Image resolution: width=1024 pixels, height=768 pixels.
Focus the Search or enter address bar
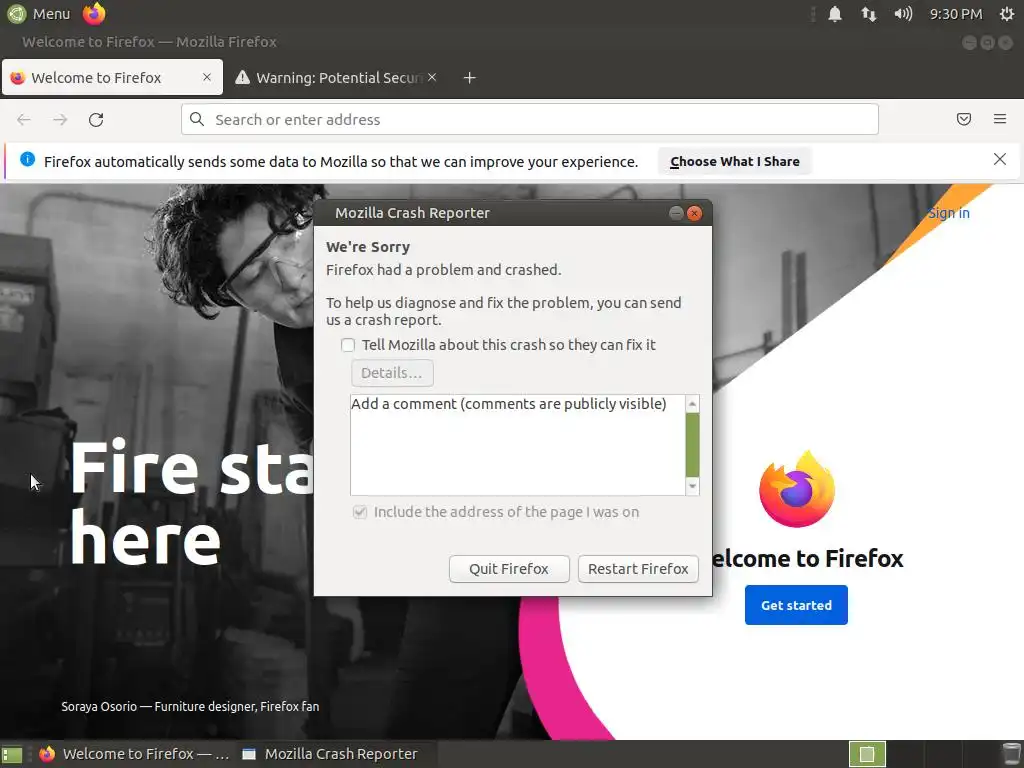click(530, 120)
